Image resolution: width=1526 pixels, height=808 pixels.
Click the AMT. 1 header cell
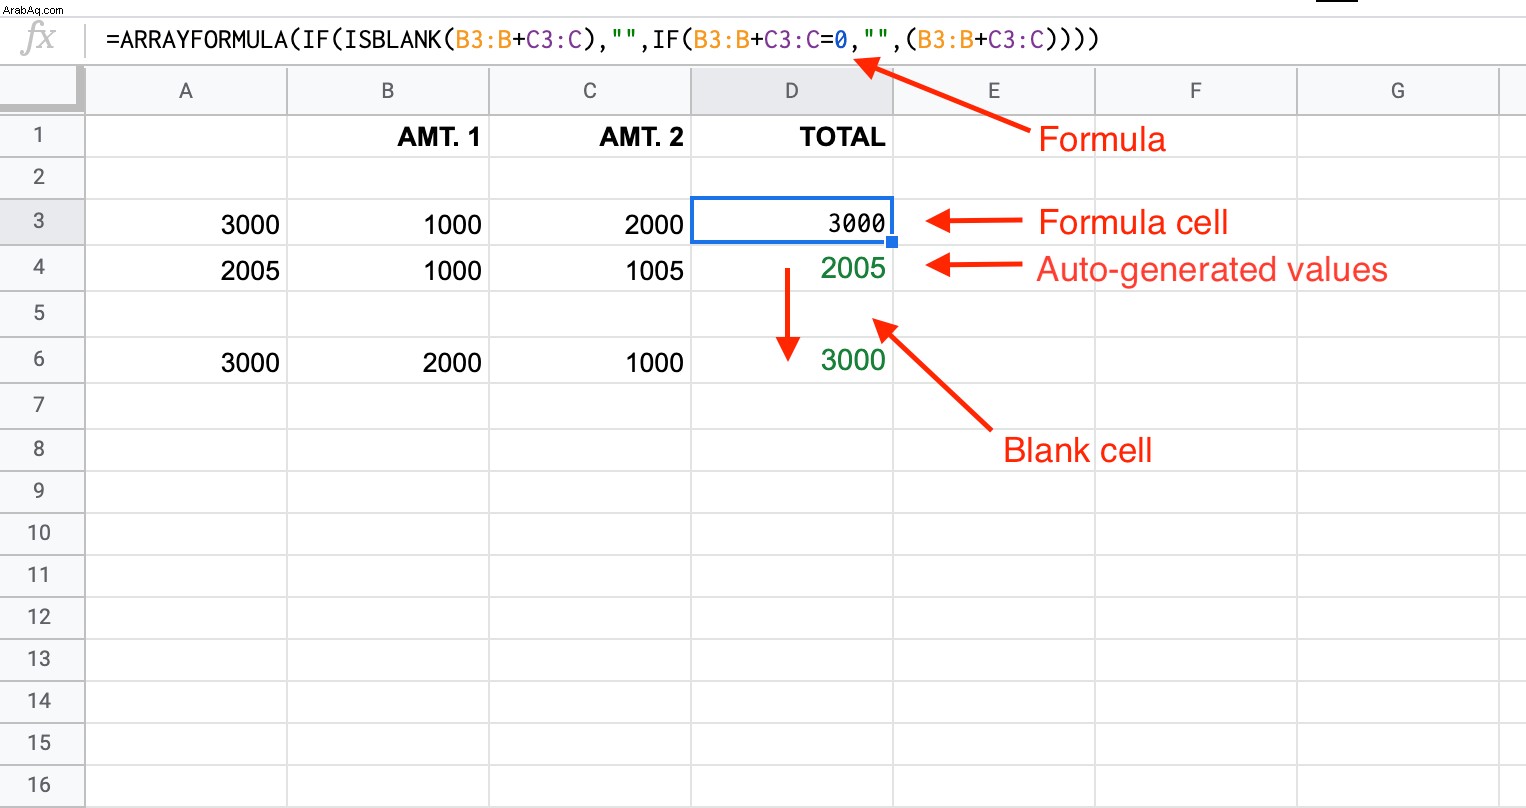coord(388,136)
